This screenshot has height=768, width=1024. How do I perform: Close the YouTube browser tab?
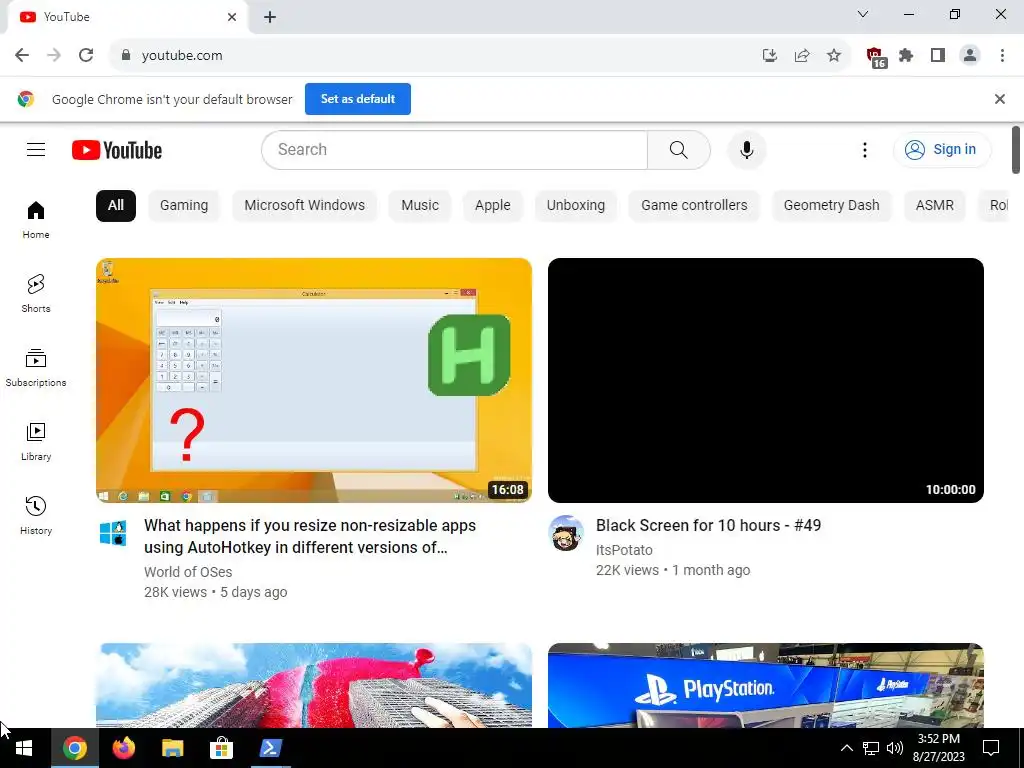coord(232,17)
